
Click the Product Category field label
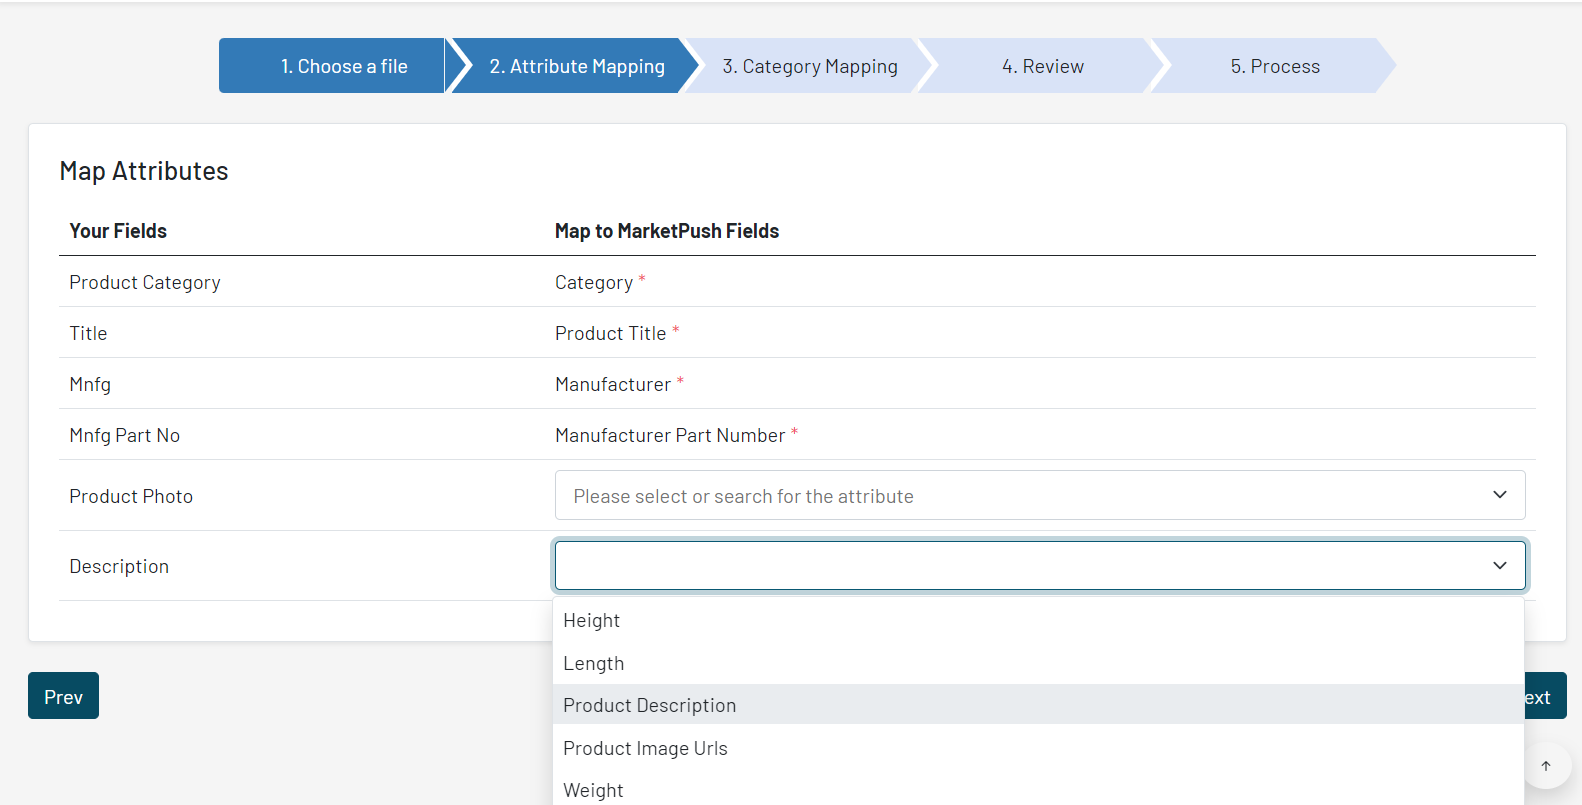(x=145, y=283)
